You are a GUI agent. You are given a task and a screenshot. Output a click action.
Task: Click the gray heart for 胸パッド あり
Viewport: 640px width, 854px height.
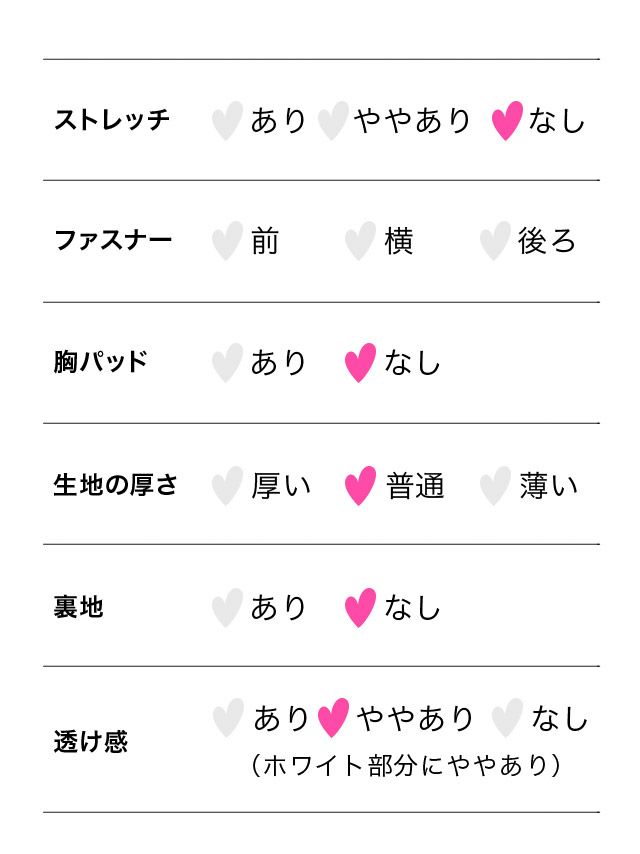[227, 363]
